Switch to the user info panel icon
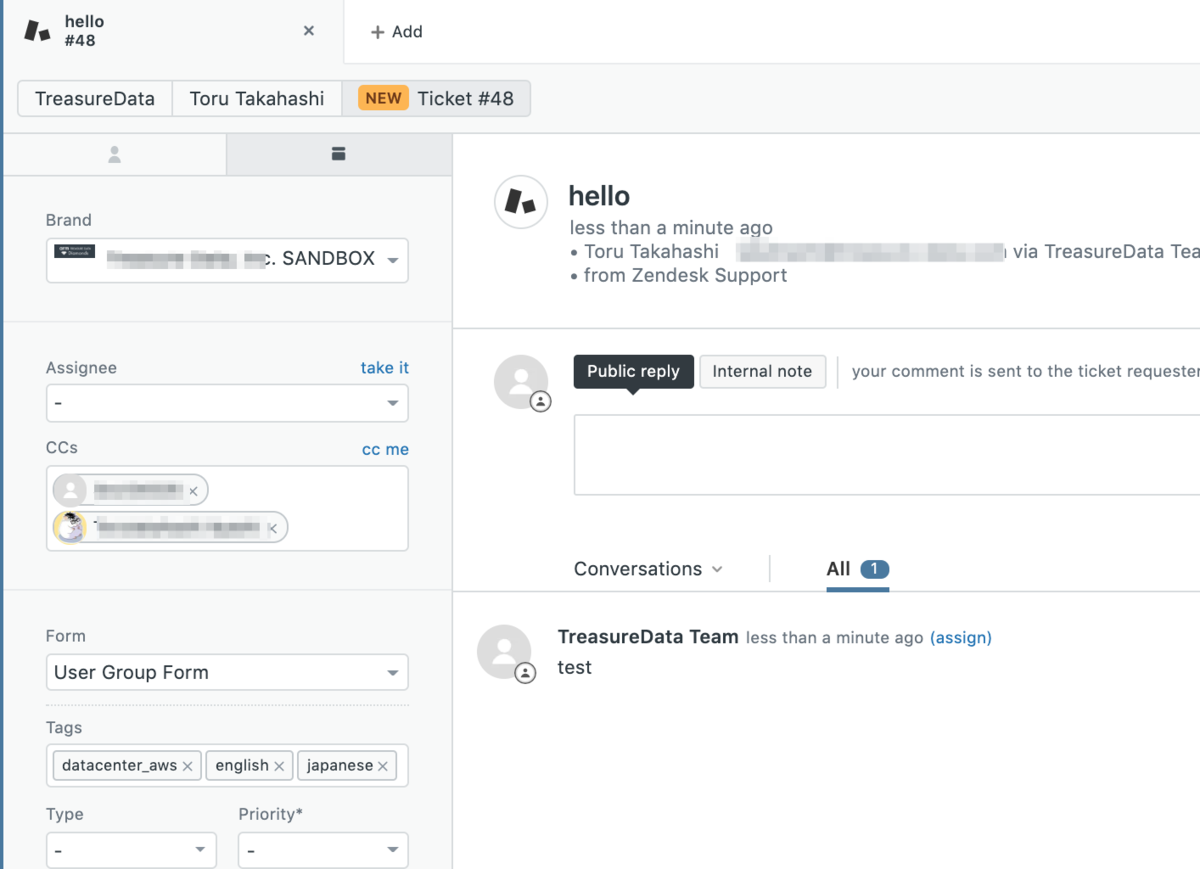The image size is (1200, 869). tap(115, 154)
